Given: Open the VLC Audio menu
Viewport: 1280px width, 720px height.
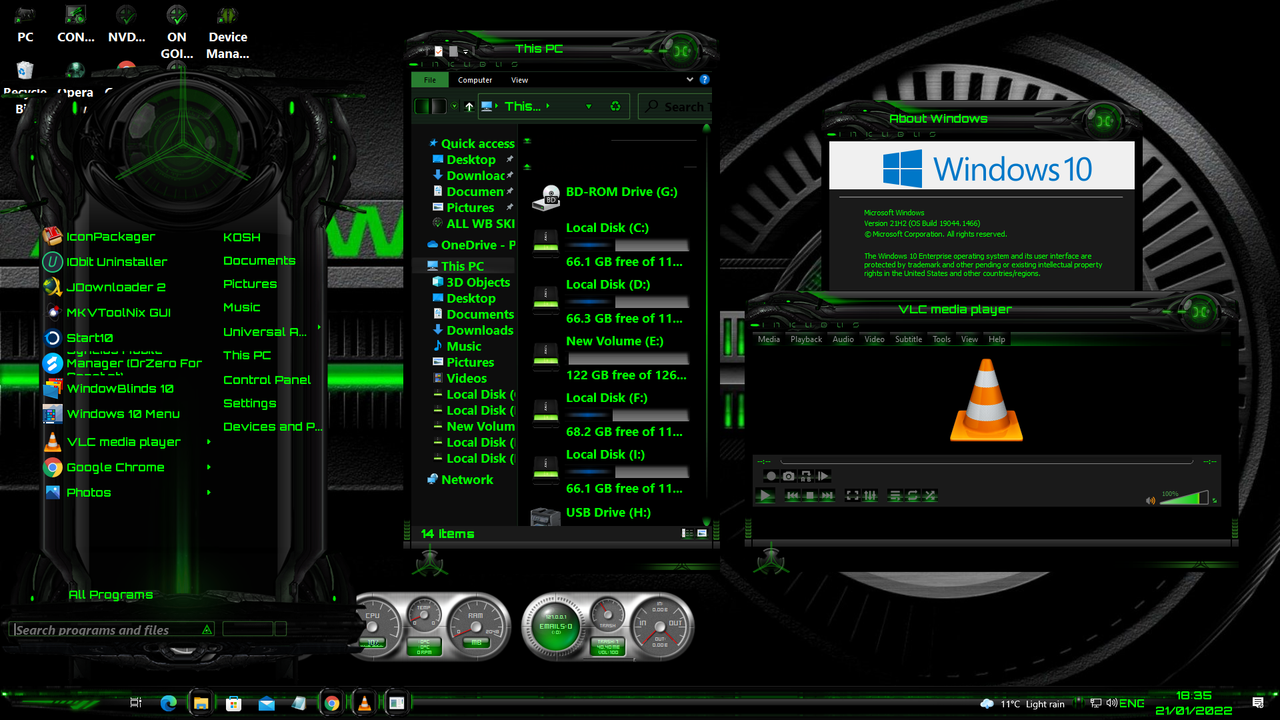Looking at the screenshot, I should (x=843, y=339).
